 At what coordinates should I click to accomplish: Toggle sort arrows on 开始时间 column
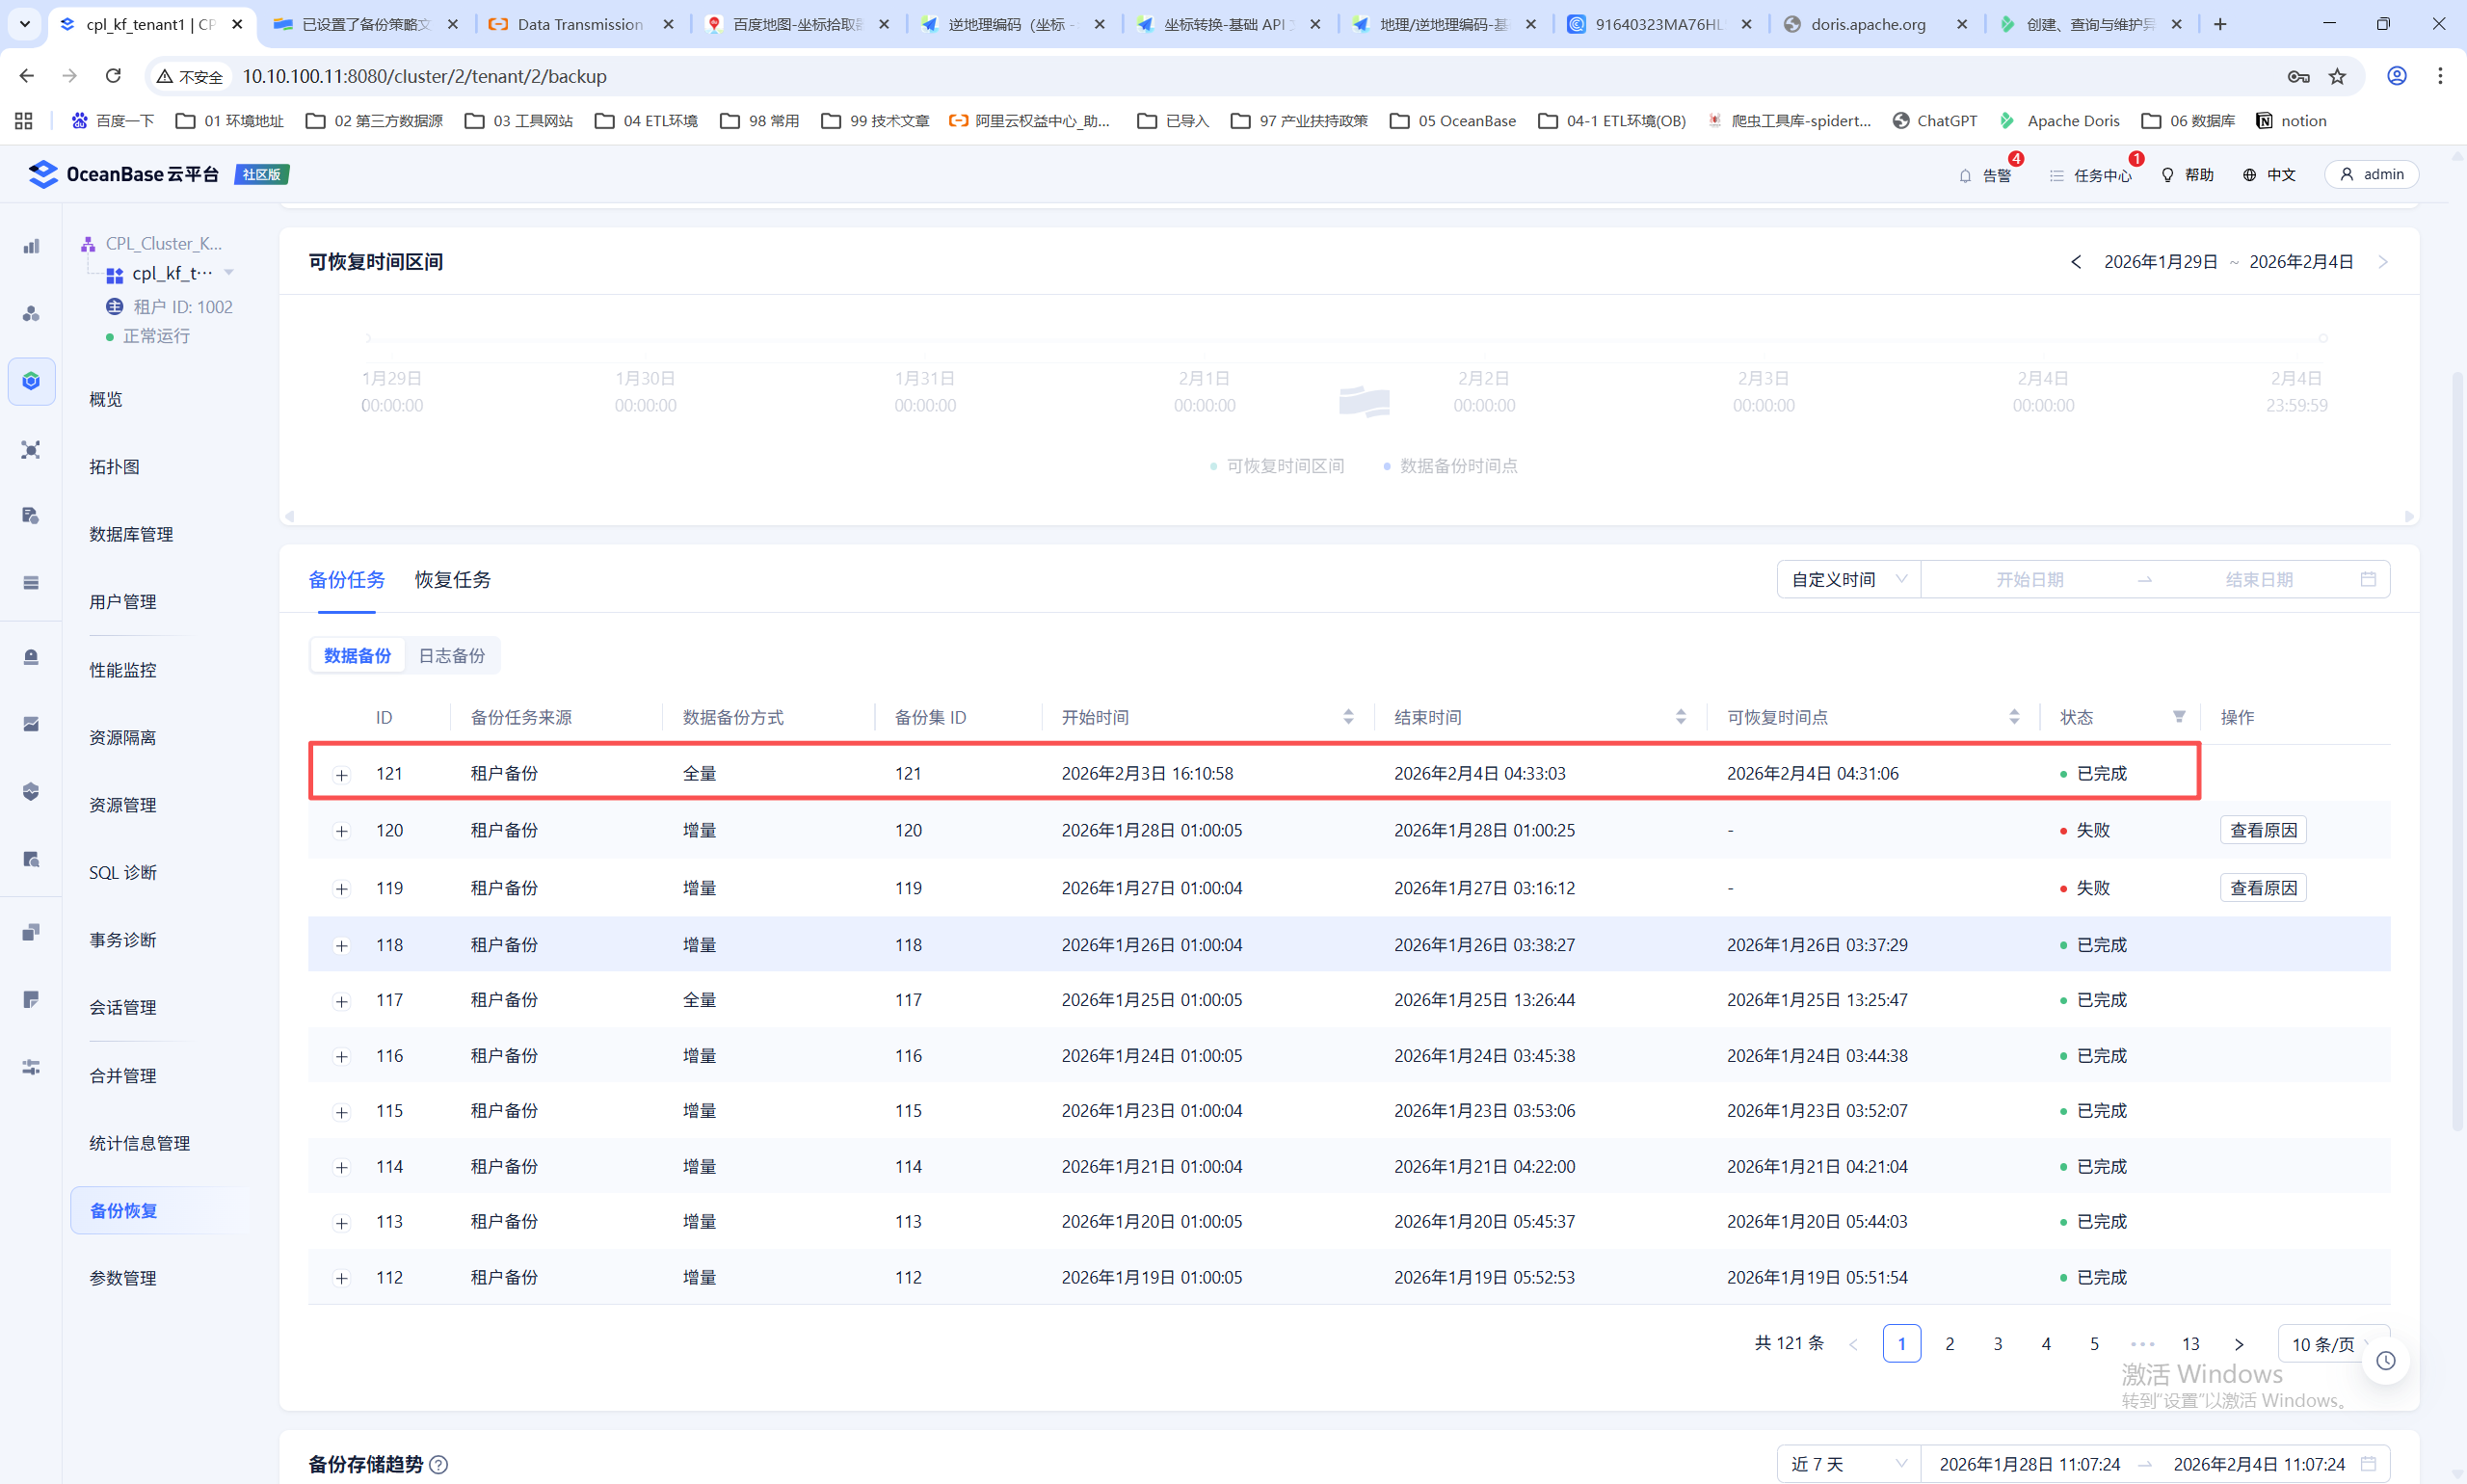click(x=1348, y=717)
